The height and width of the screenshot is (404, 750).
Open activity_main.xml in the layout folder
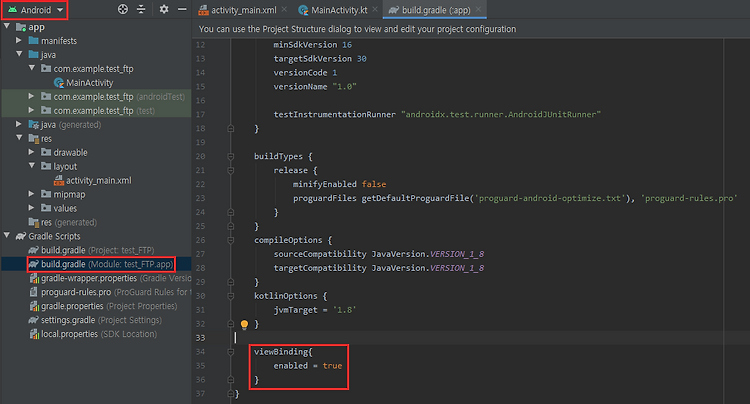click(x=99, y=180)
